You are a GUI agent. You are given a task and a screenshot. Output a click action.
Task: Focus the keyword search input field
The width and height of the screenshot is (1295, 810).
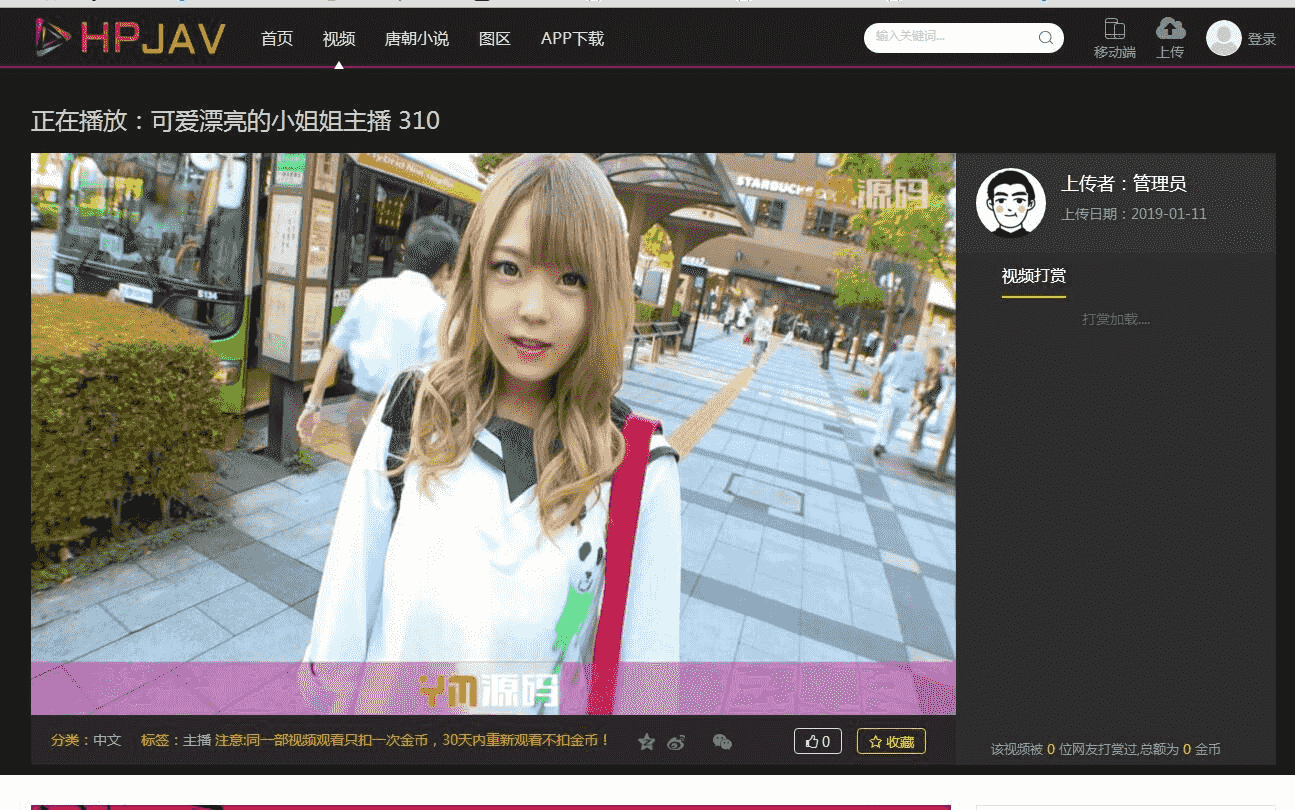(950, 38)
